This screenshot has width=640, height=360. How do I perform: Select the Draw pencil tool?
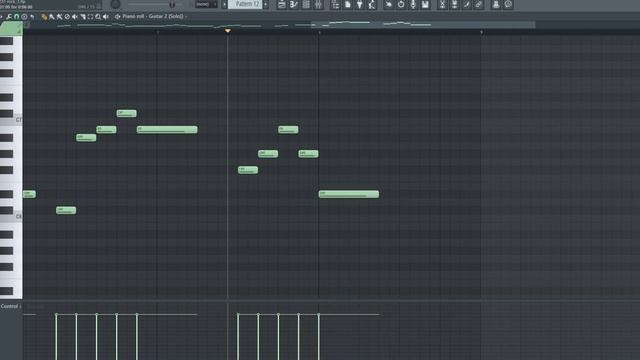click(44, 17)
